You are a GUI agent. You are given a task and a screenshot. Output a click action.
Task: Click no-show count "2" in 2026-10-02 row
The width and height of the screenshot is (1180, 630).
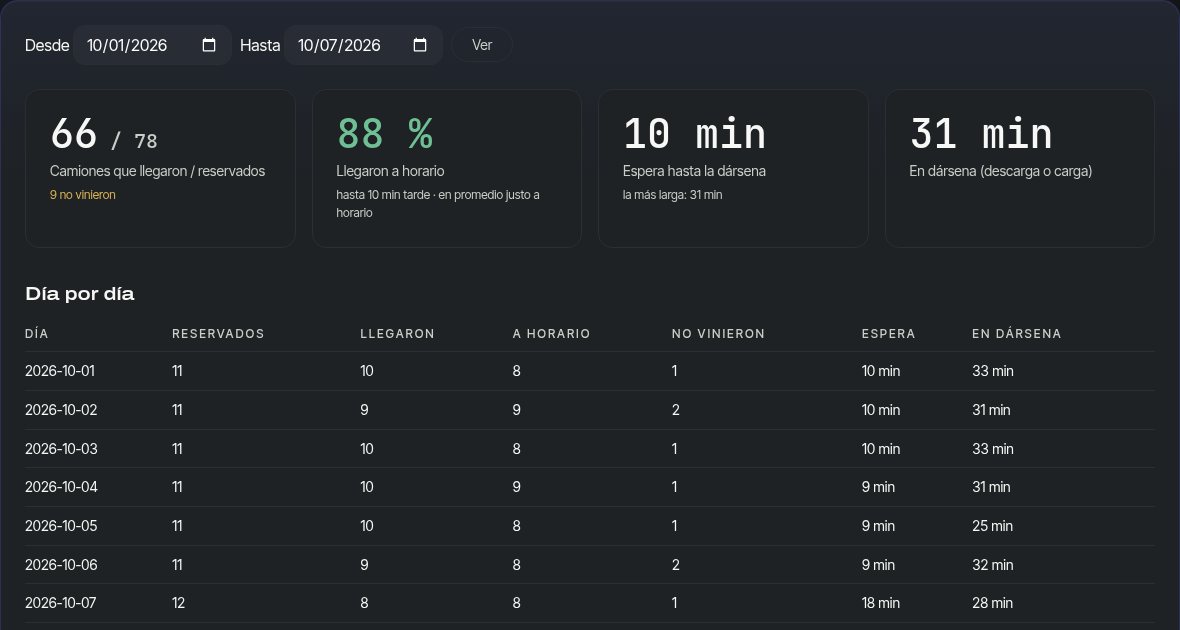click(x=676, y=410)
